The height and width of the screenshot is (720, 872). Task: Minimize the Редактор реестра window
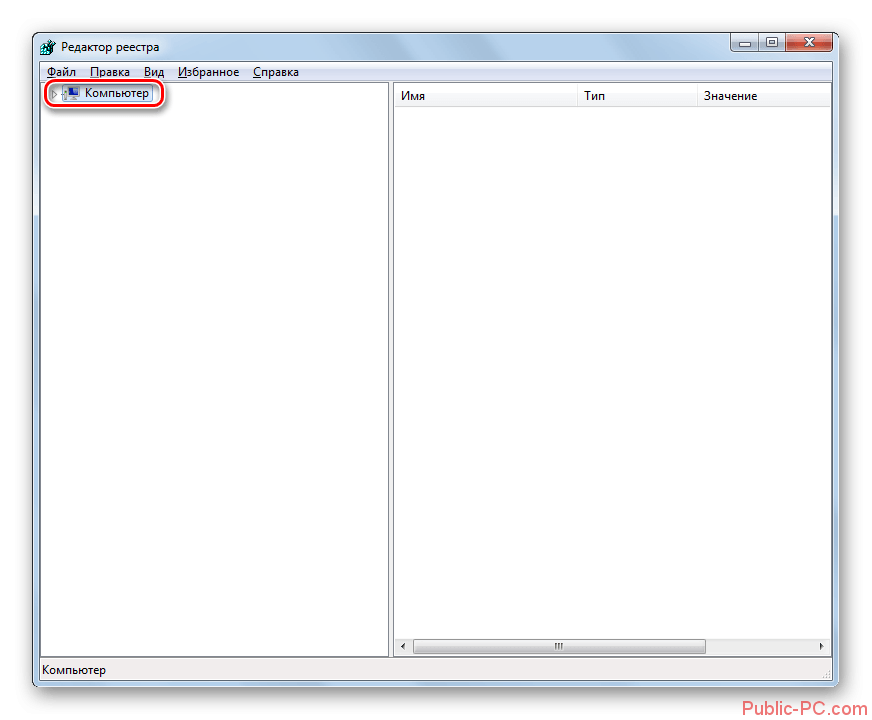pos(744,42)
